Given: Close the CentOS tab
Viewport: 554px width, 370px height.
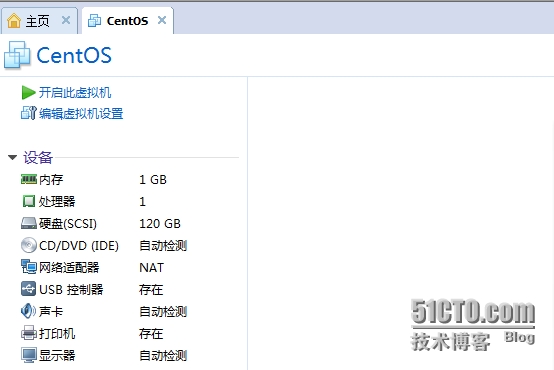Looking at the screenshot, I should (162, 20).
